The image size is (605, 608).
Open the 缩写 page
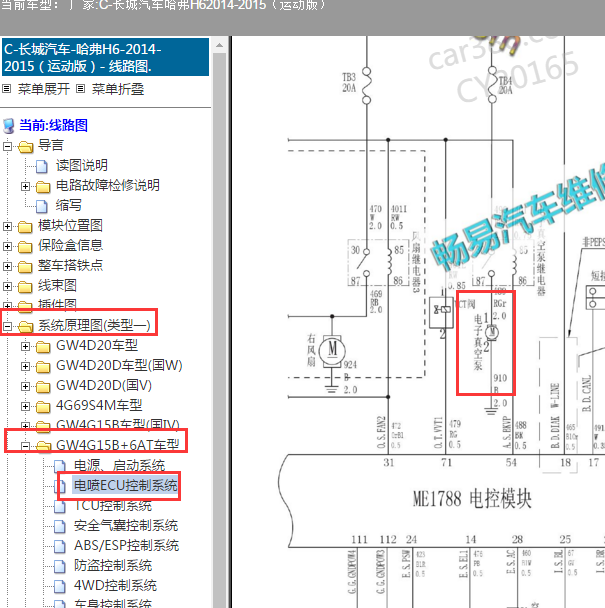[x=69, y=206]
